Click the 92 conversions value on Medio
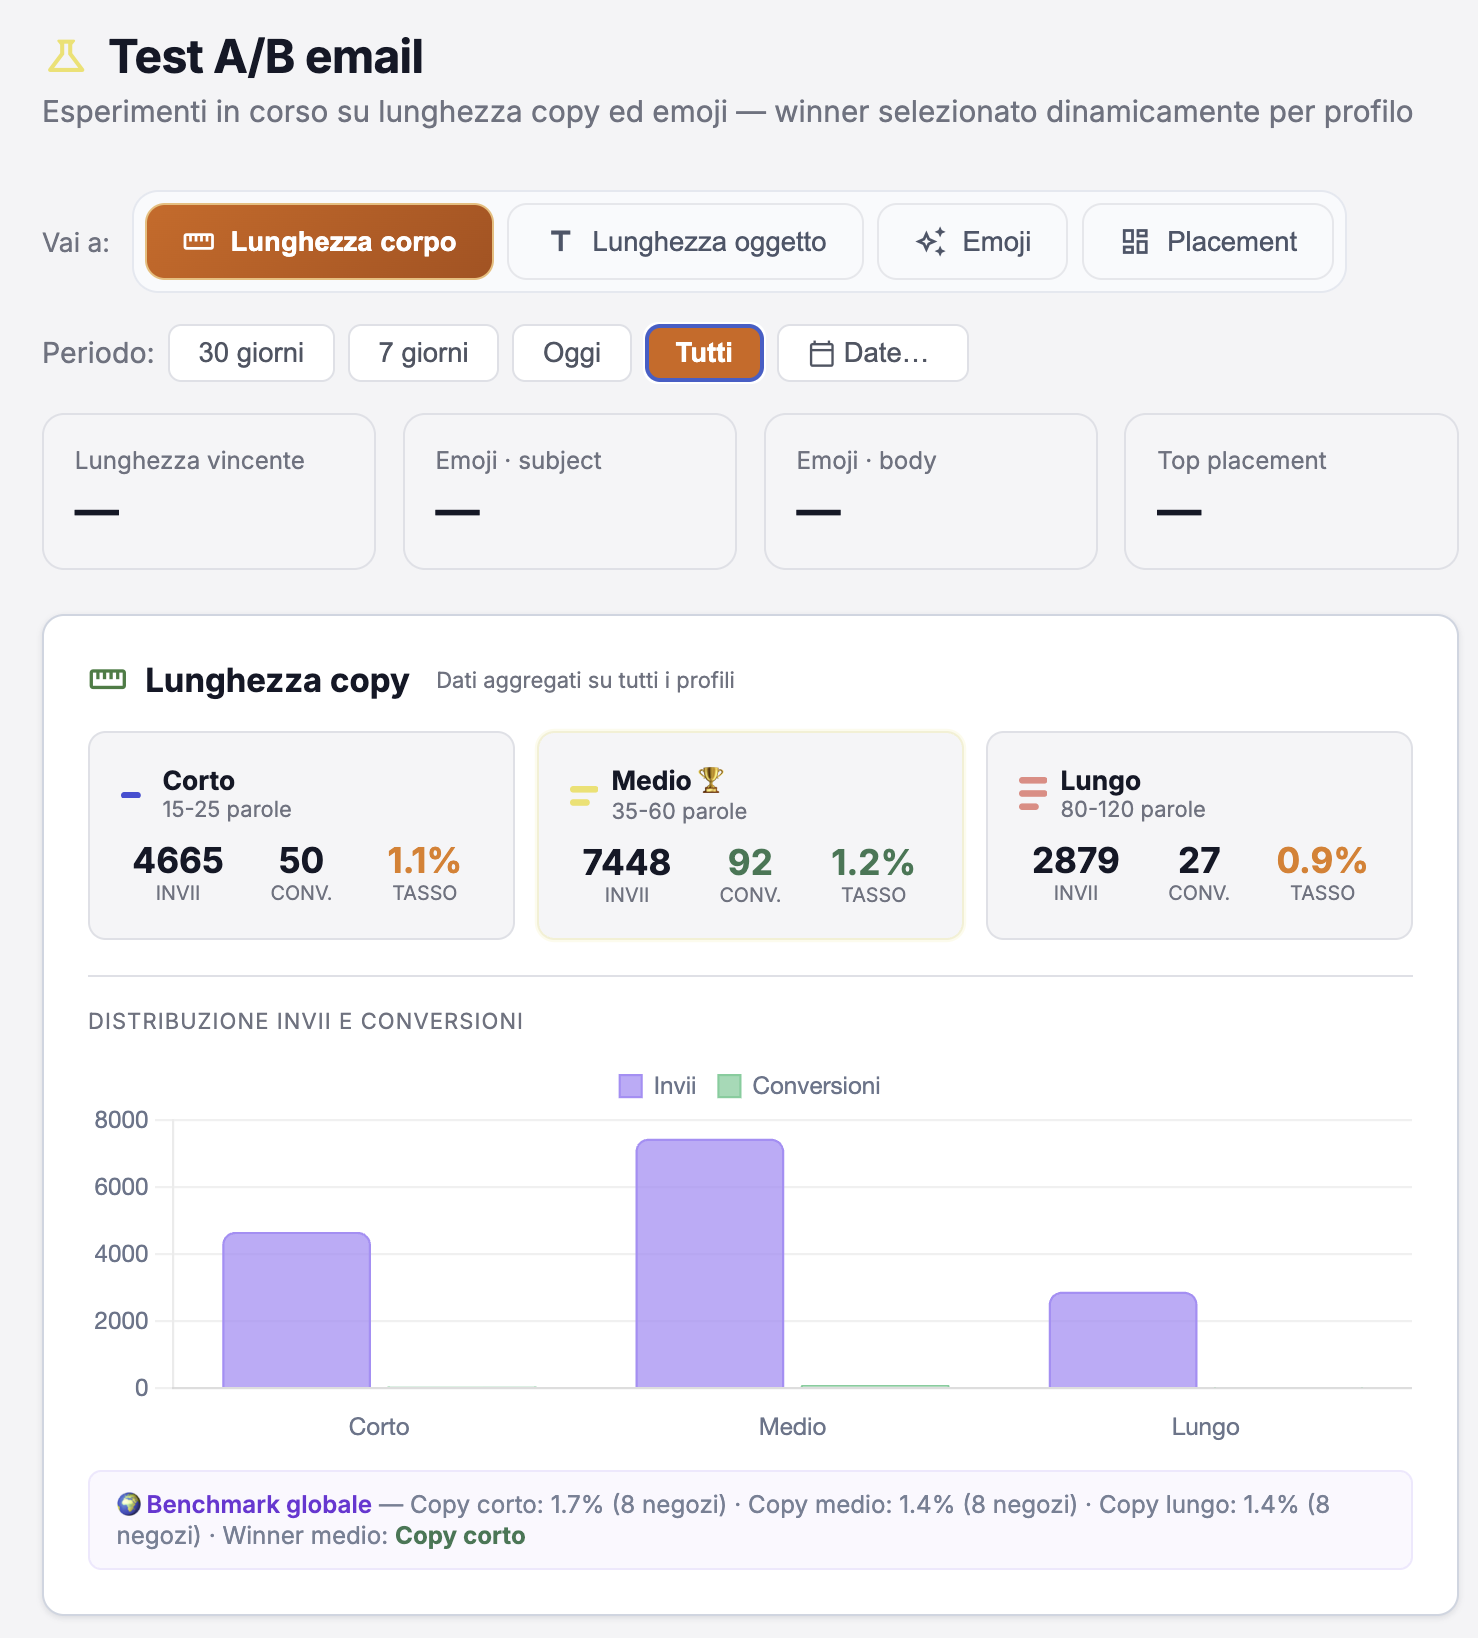The height and width of the screenshot is (1638, 1478). 750,862
